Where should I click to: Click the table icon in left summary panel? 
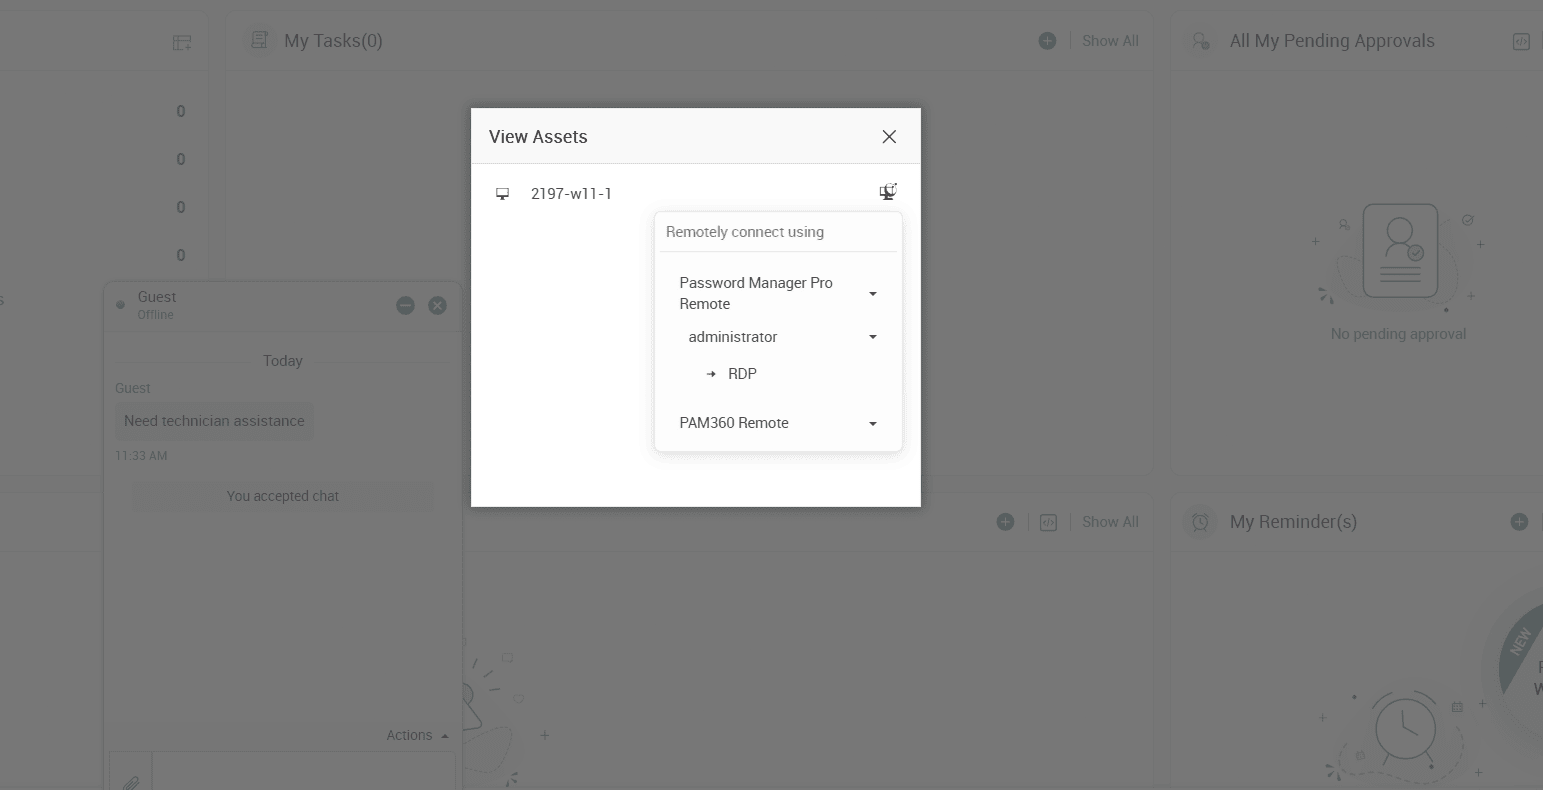pyautogui.click(x=182, y=42)
